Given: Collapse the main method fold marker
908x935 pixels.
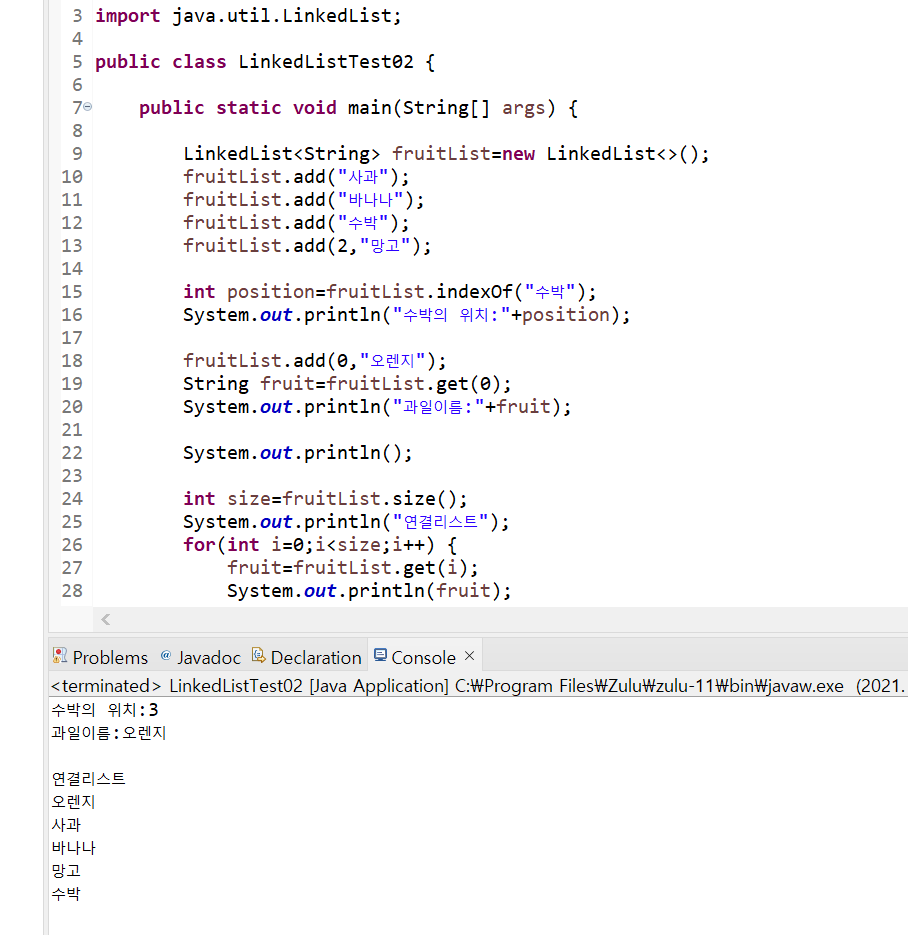Looking at the screenshot, I should [88, 107].
